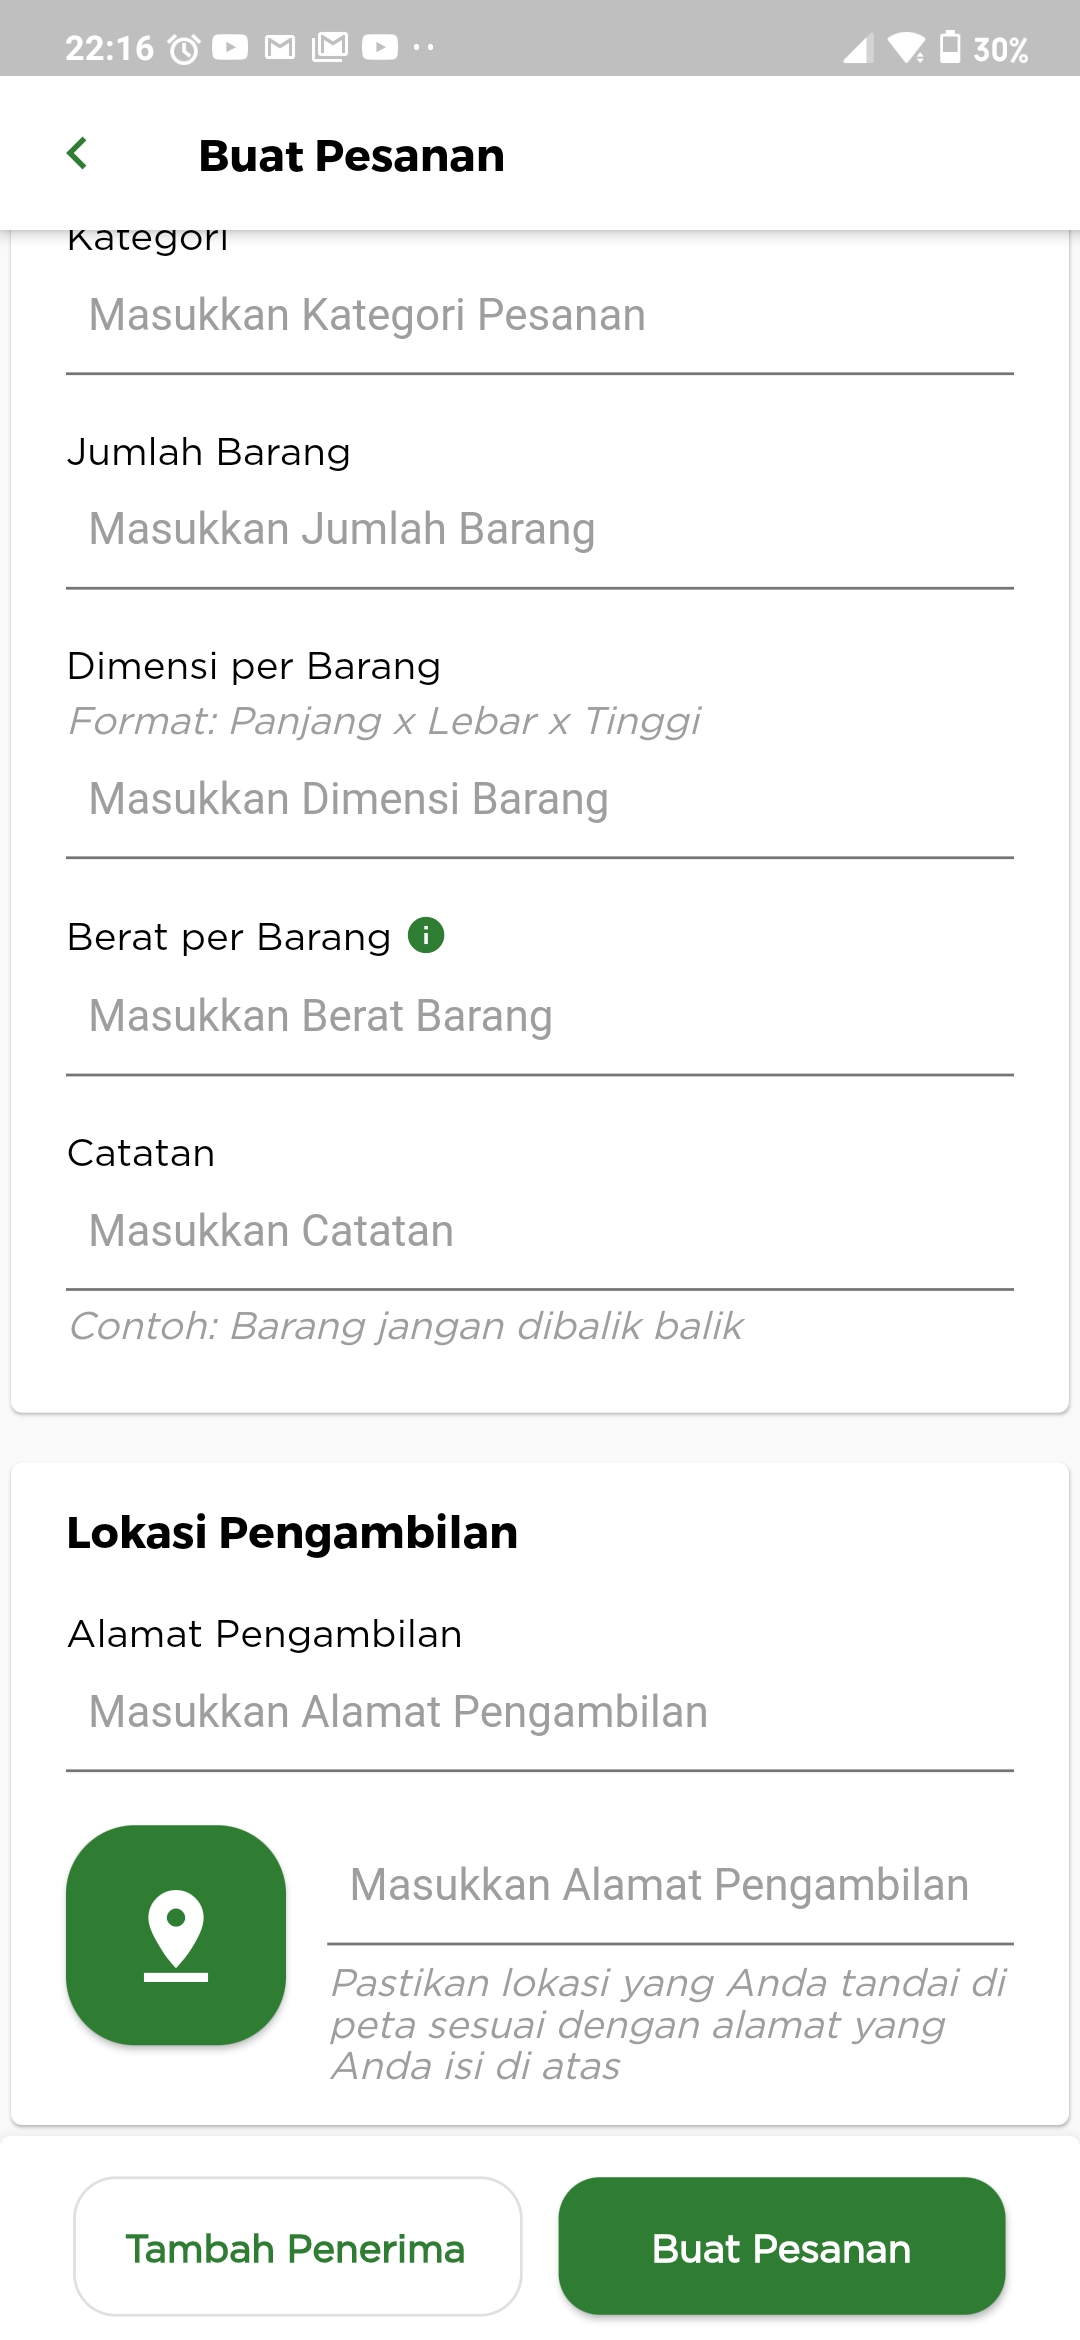
Task: Focus the Masukkan Berat Barang field
Action: pos(540,1016)
